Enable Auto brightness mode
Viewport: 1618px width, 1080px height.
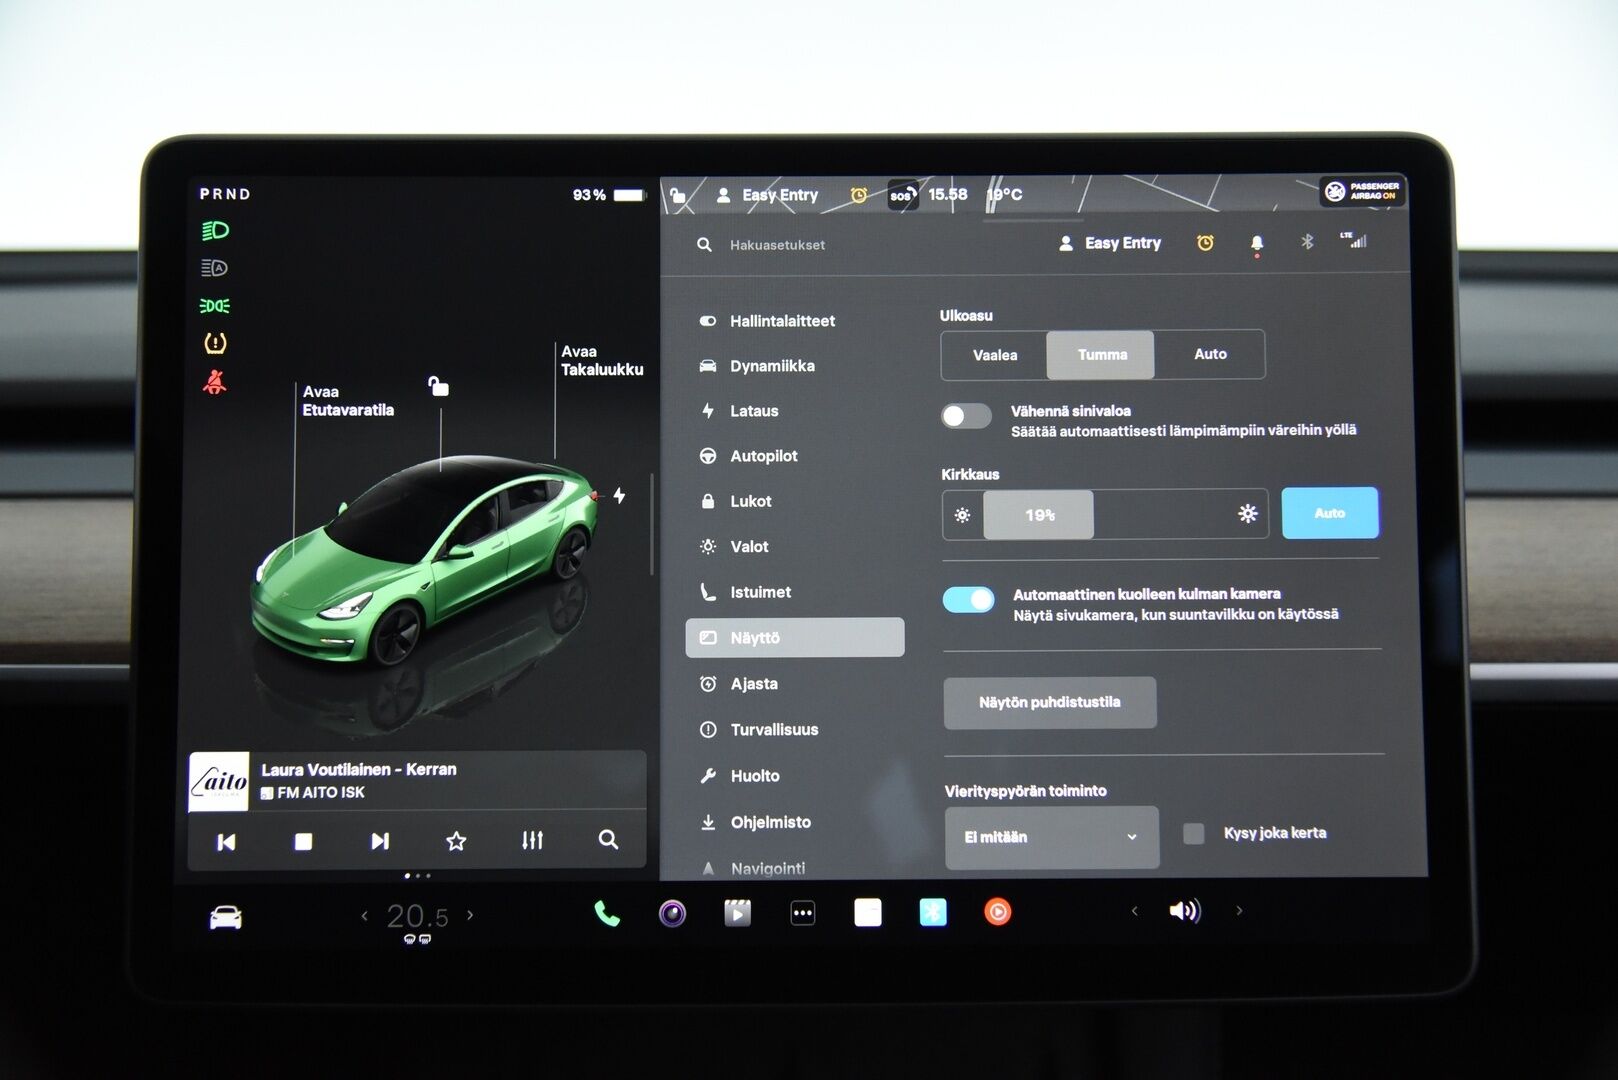click(x=1330, y=512)
